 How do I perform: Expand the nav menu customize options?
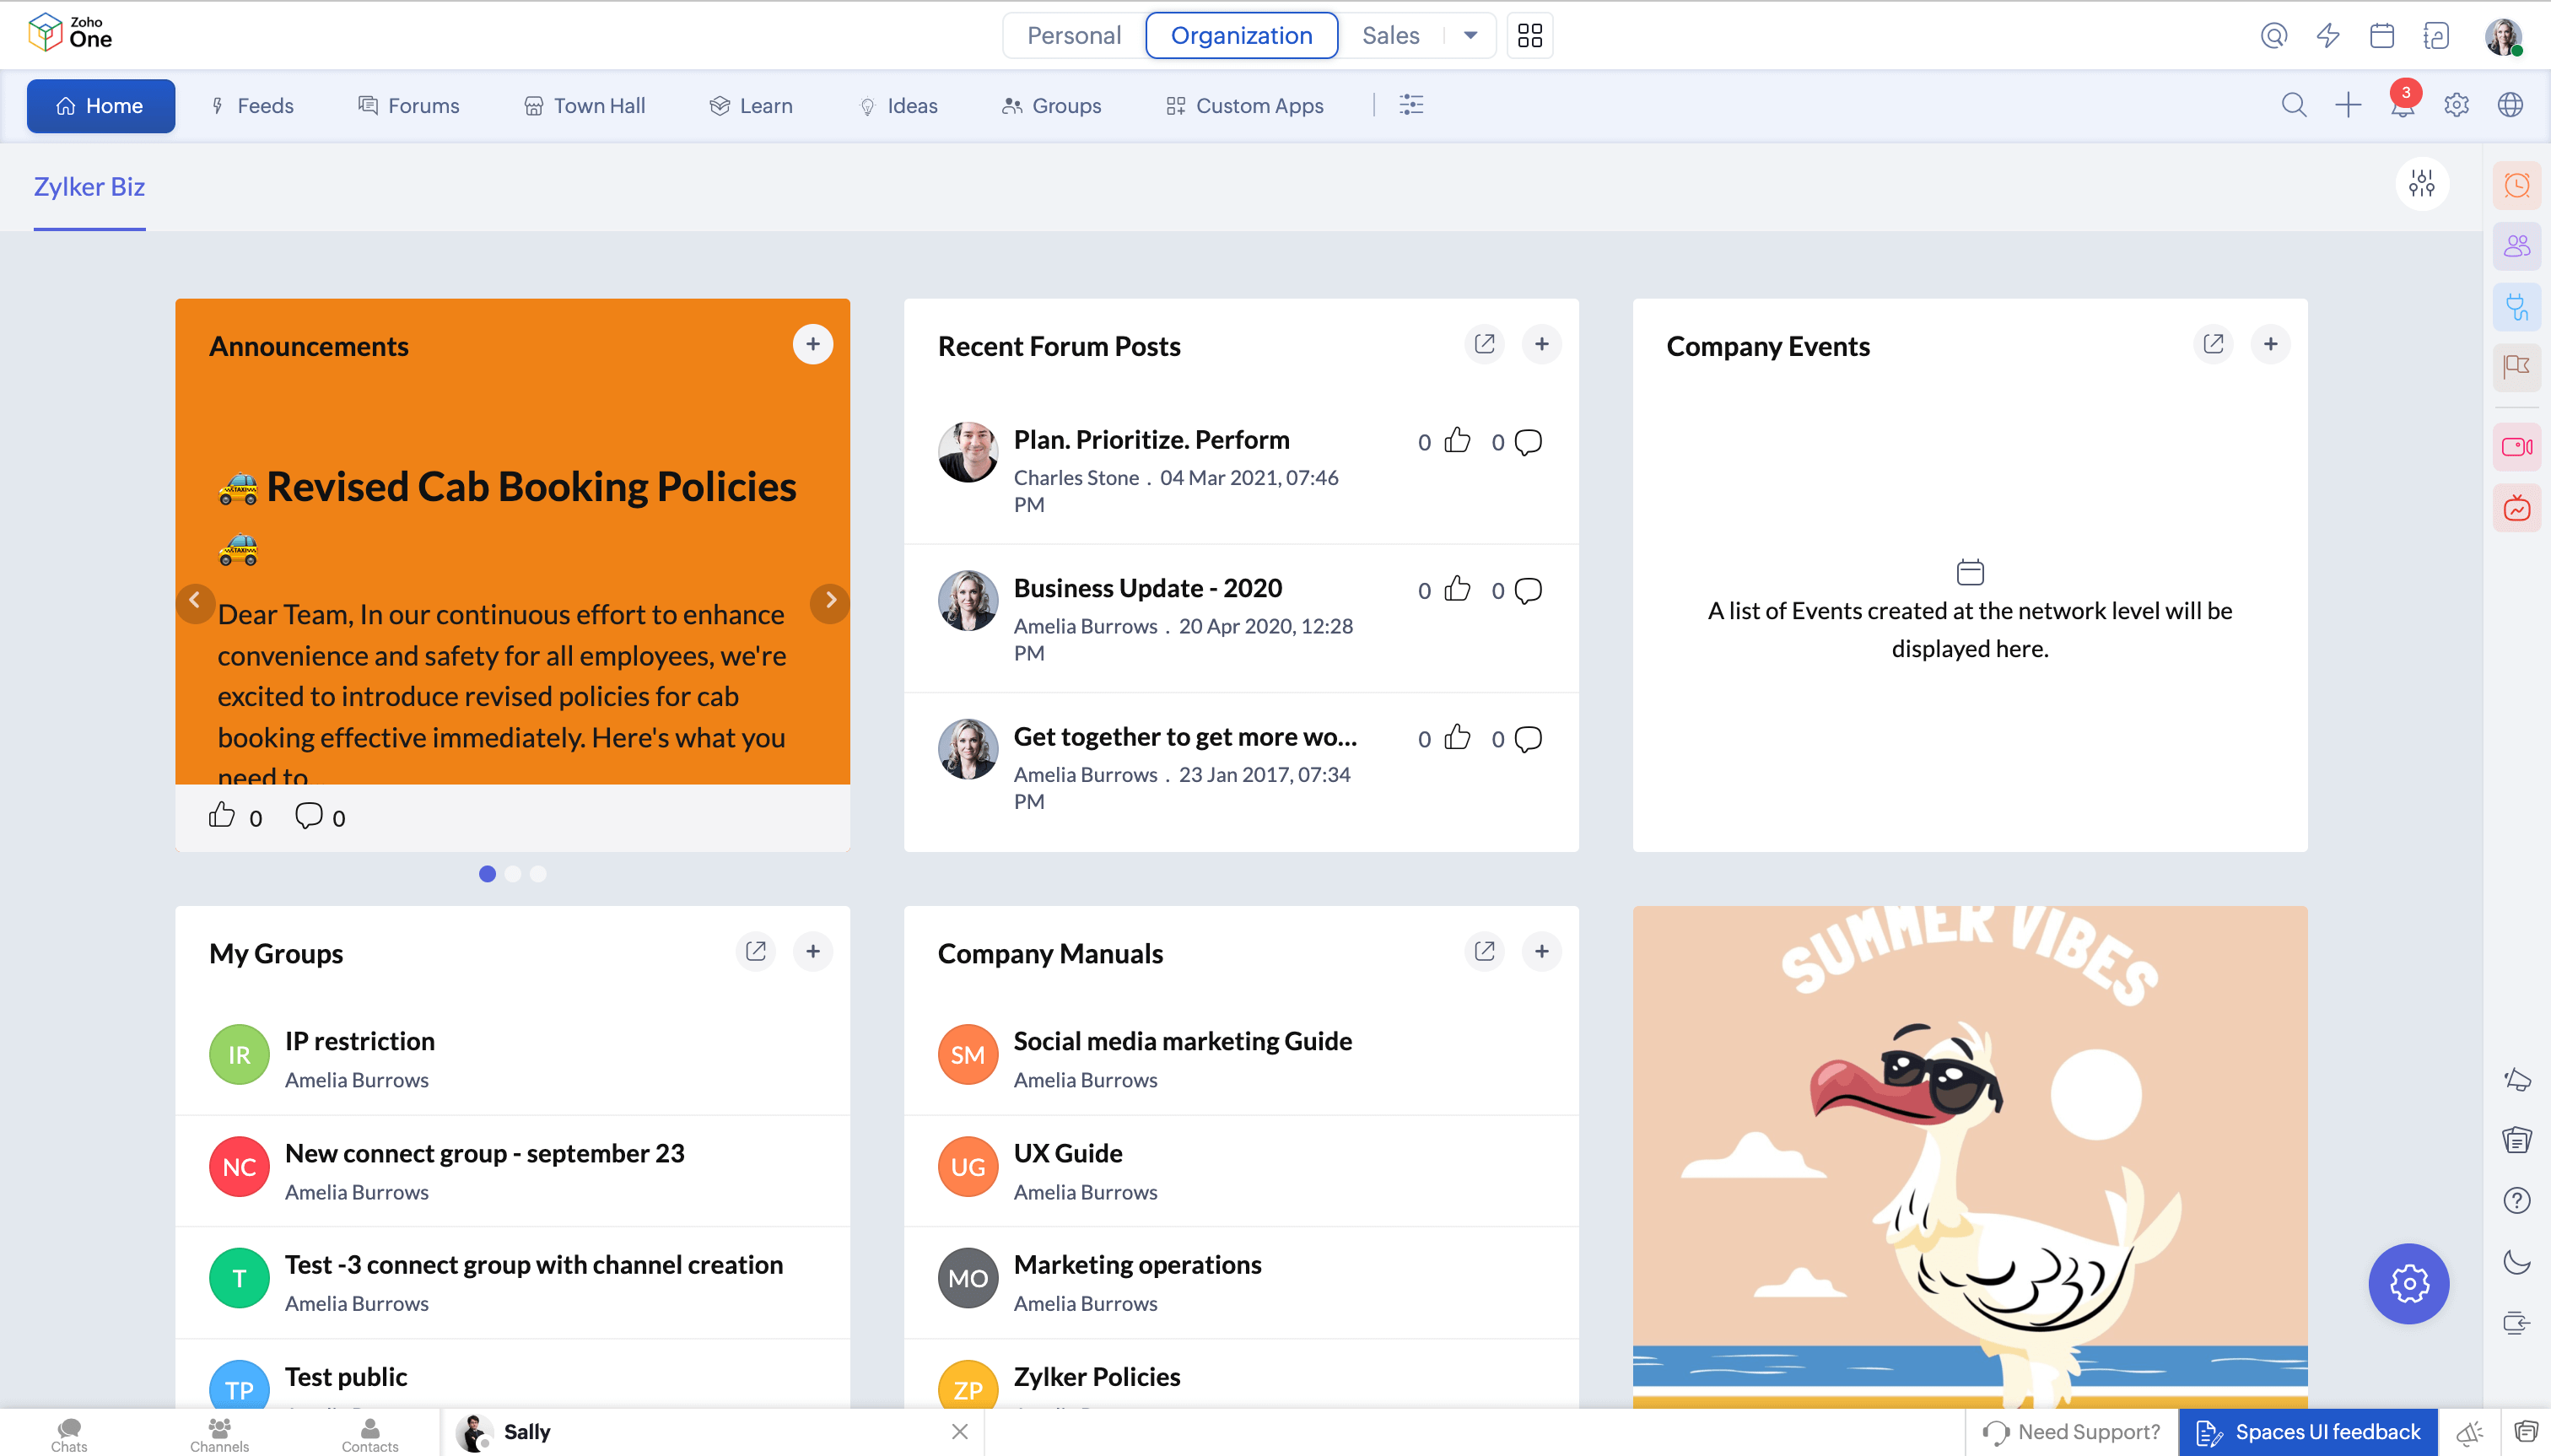1411,105
